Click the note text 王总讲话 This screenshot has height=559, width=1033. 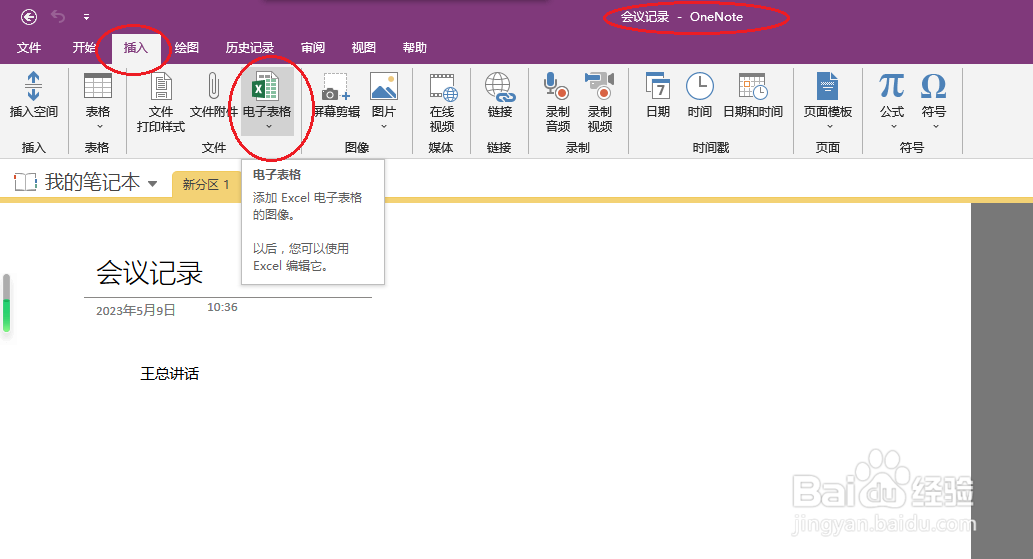(169, 374)
